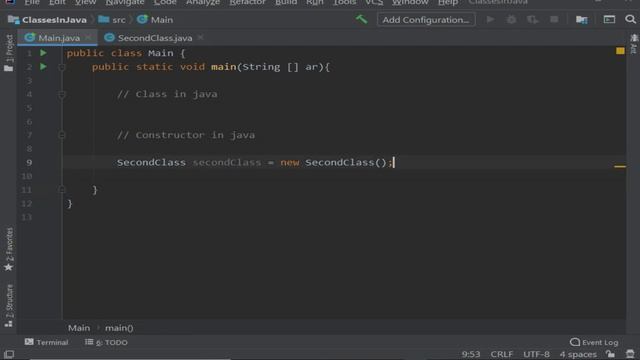Viewport: 640px width, 360px height.
Task: Open Project Structure icon
Action: (x=581, y=20)
